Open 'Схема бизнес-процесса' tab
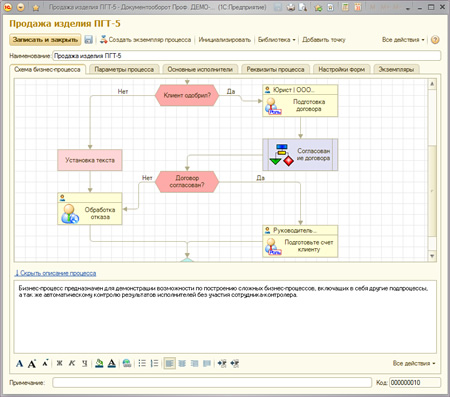450x397 pixels. (47, 69)
